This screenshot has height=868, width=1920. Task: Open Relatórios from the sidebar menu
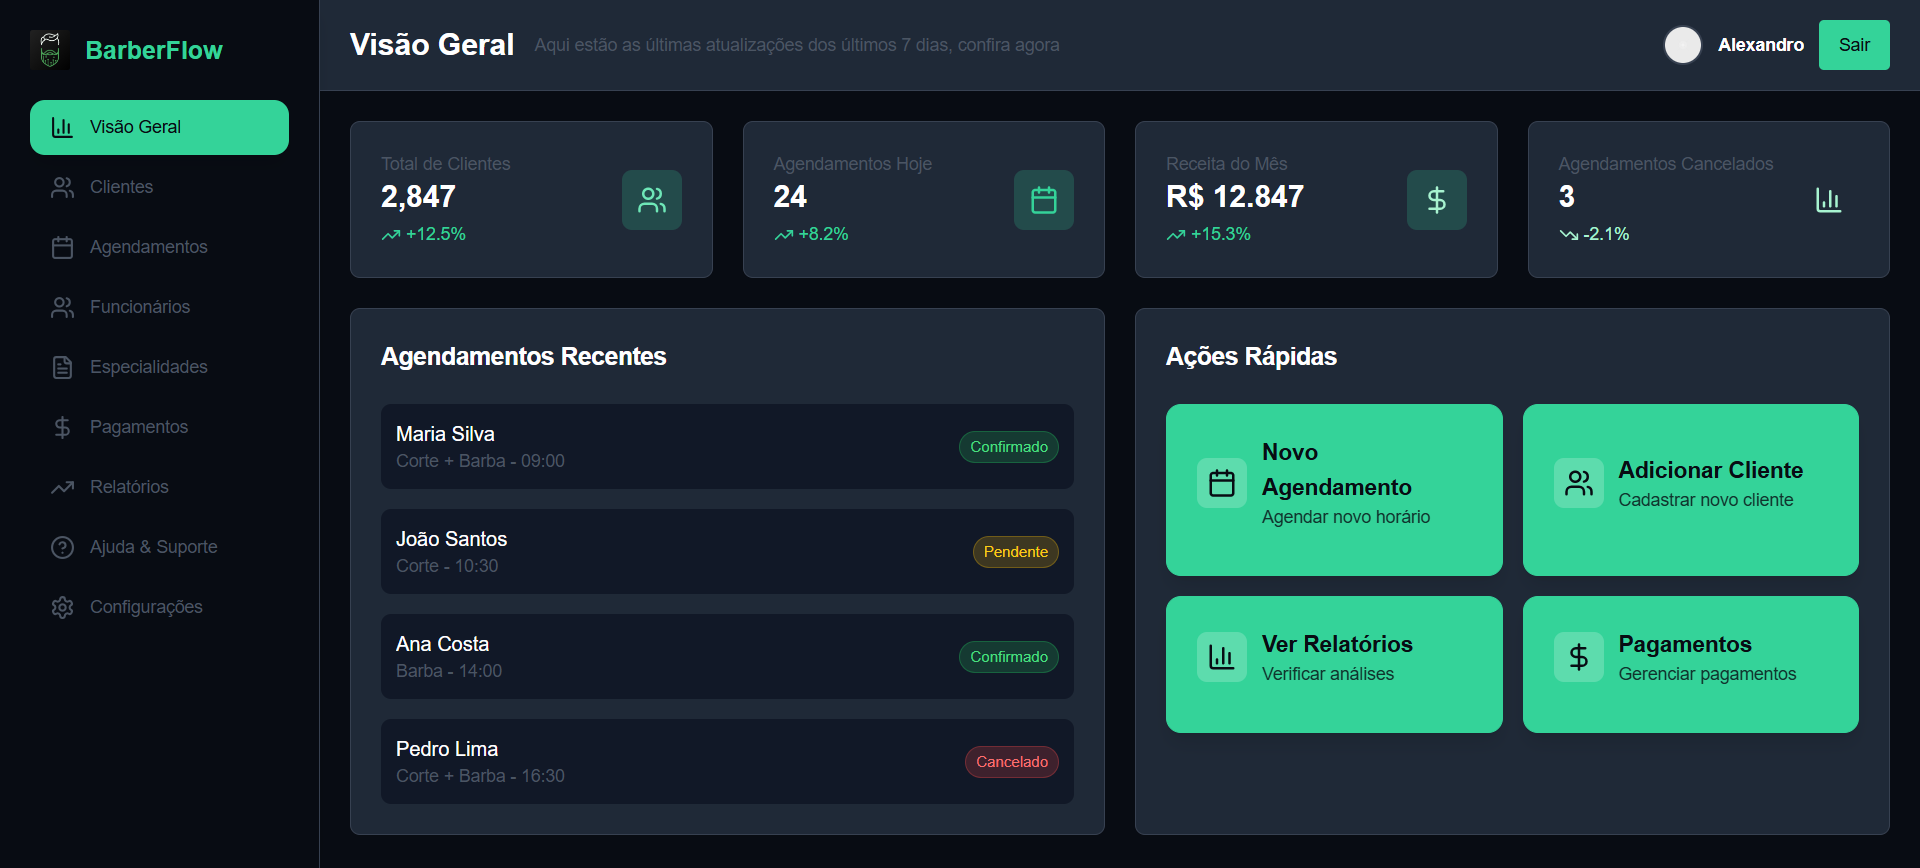click(x=129, y=487)
